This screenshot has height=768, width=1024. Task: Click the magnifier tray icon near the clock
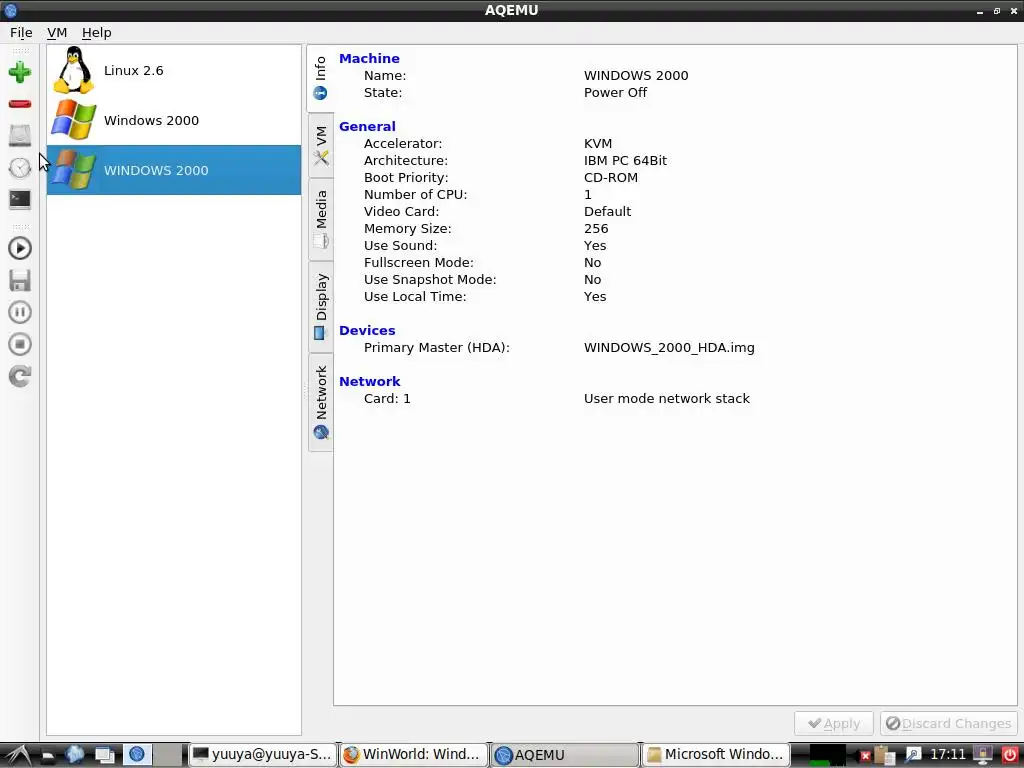(x=912, y=755)
